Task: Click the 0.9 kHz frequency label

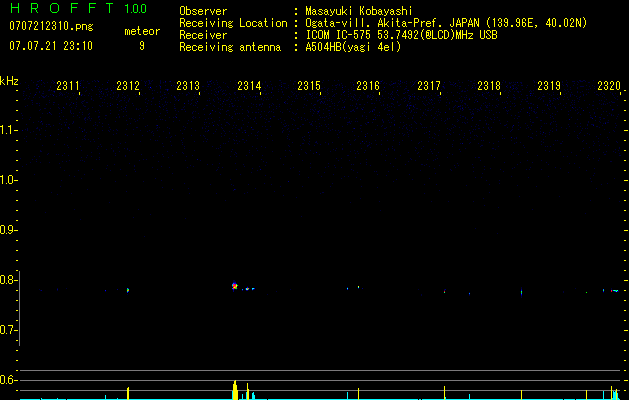Action: [8, 230]
